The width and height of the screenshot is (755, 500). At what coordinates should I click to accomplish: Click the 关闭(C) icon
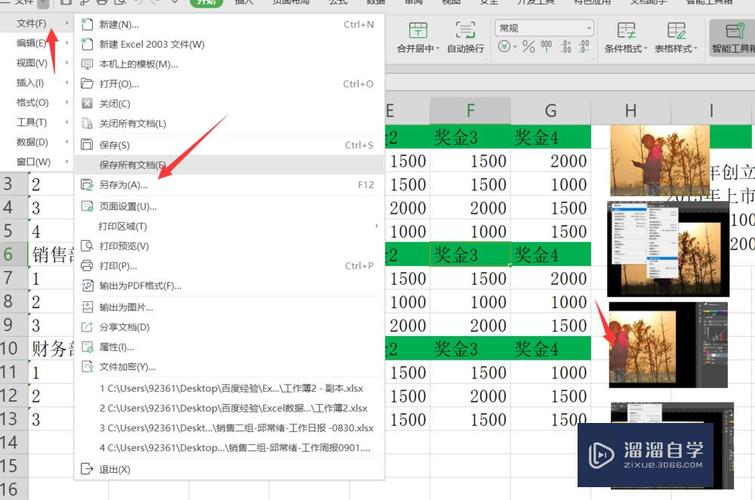(x=87, y=104)
